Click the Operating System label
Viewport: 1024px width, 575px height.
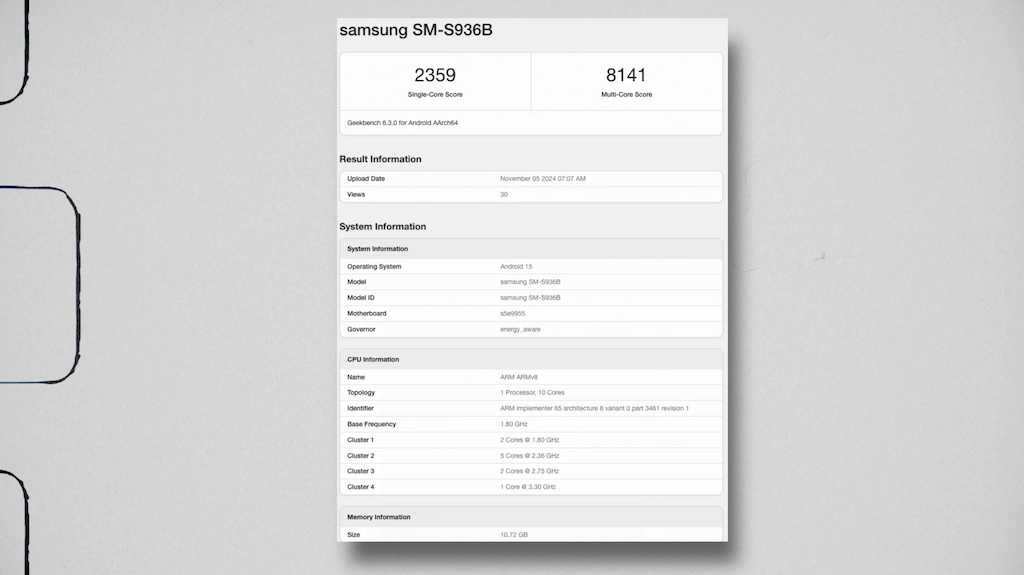(x=374, y=267)
